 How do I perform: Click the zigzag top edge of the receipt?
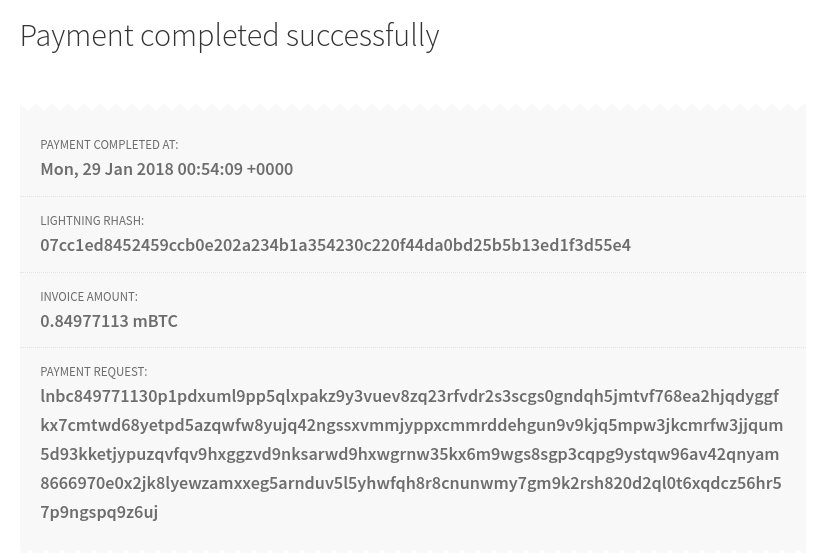(413, 108)
